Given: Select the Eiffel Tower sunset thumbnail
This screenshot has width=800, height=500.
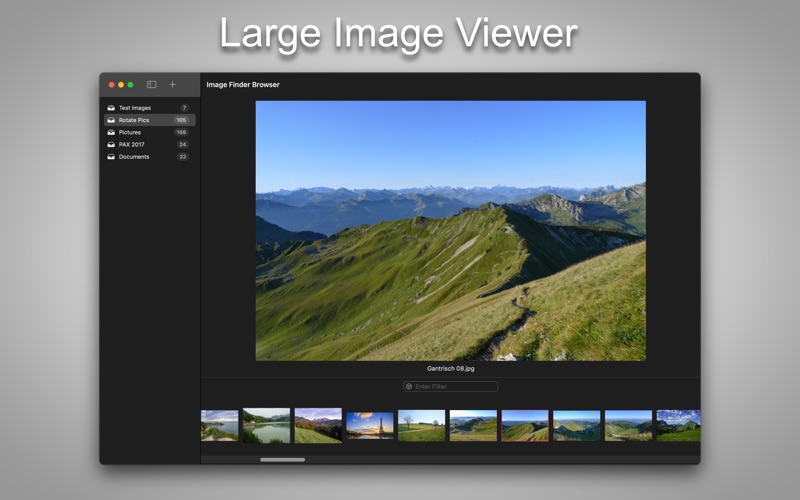Looking at the screenshot, I should 370,426.
